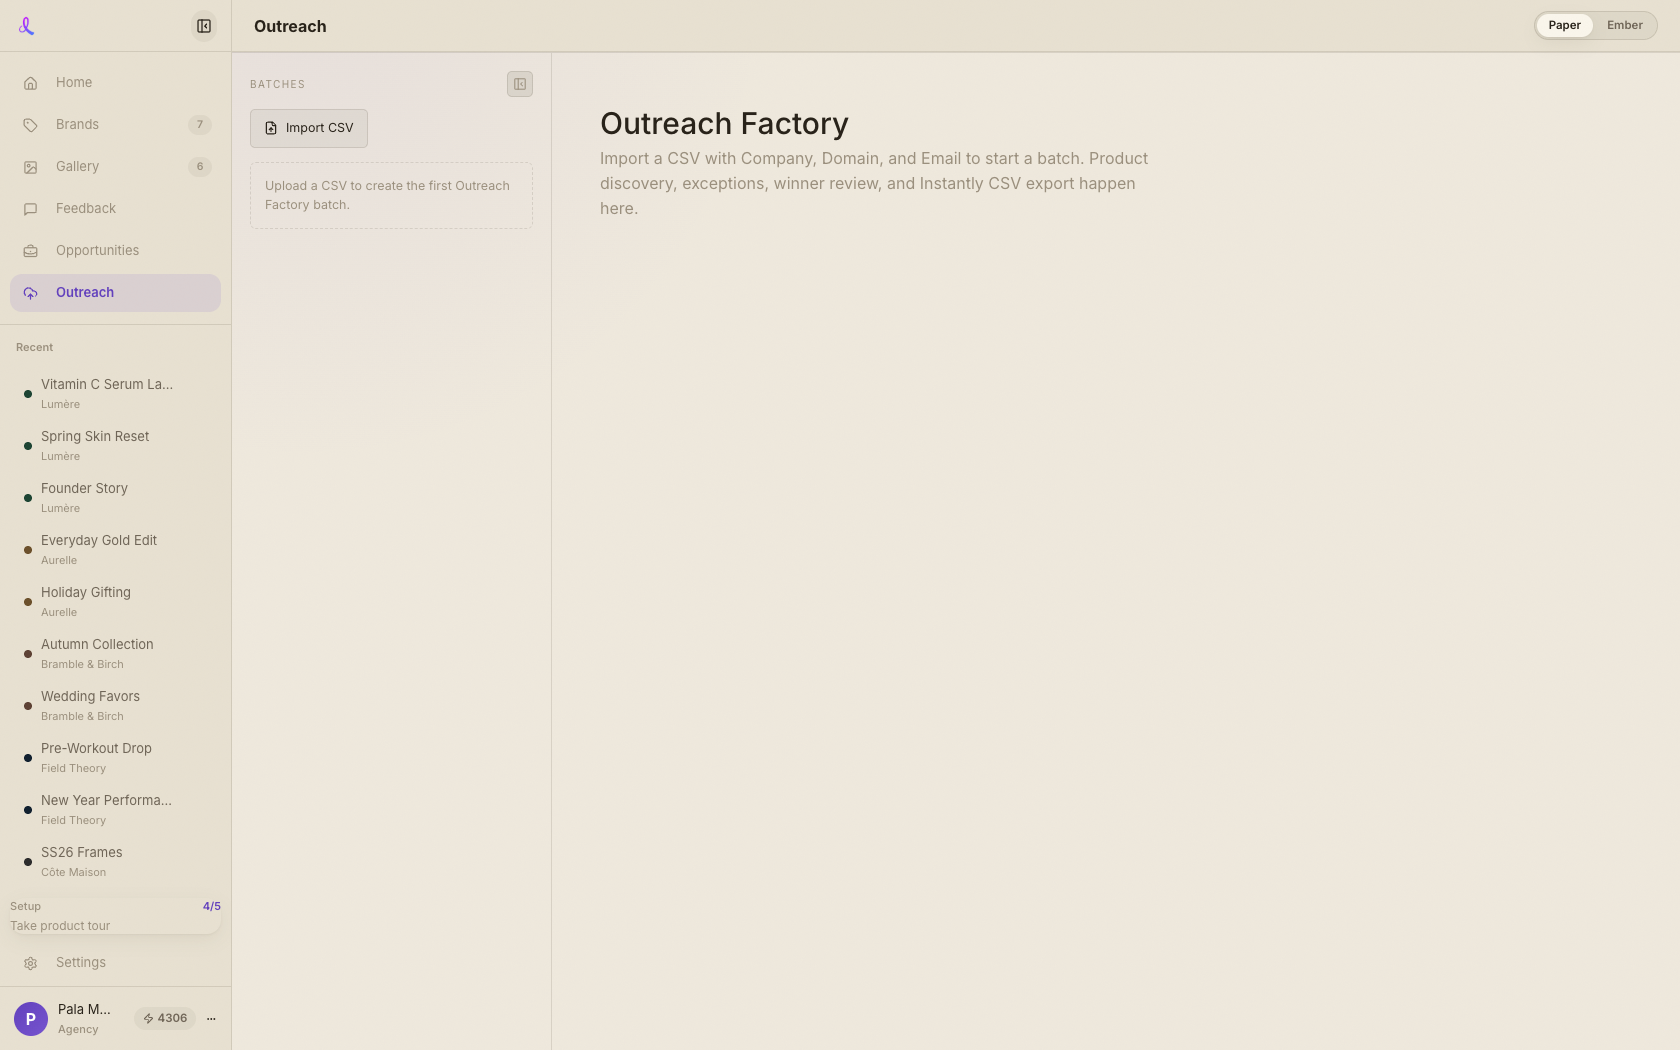Open Settings page
The width and height of the screenshot is (1680, 1050).
(x=115, y=963)
